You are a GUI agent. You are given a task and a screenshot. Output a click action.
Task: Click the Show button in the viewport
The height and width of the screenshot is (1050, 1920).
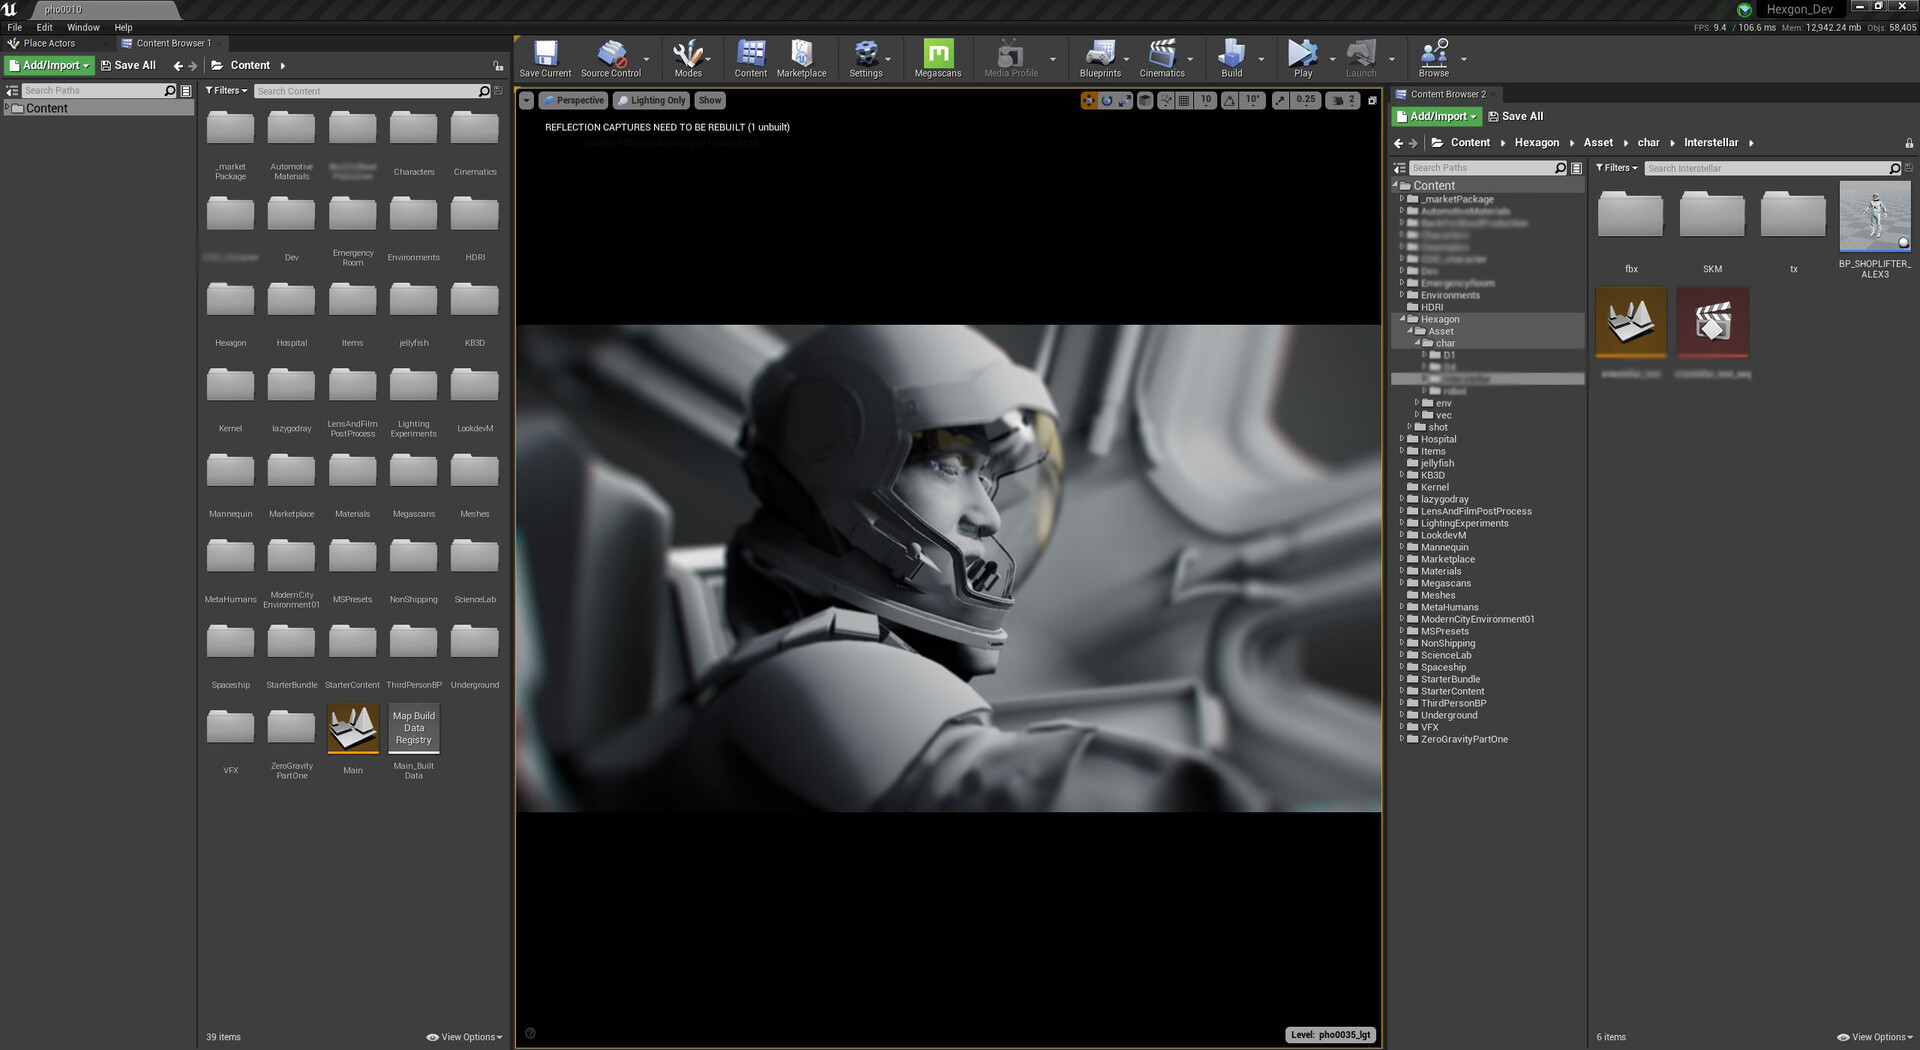click(710, 101)
